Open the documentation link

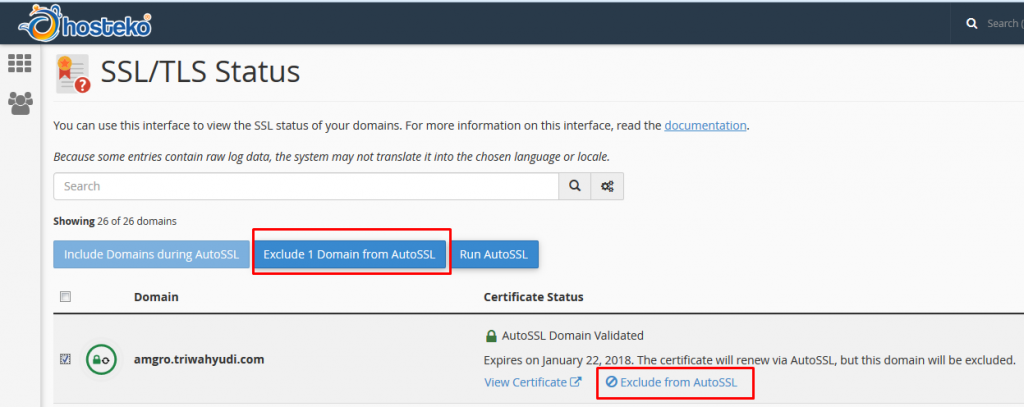705,126
